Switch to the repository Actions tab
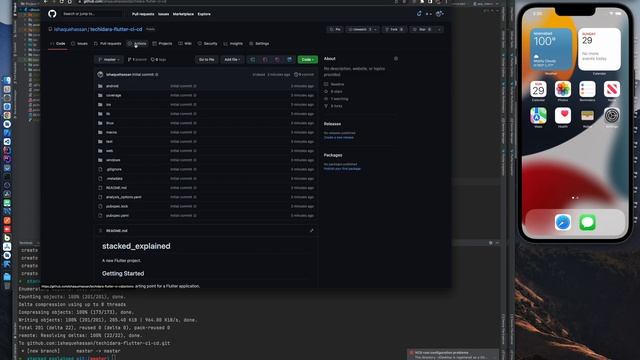The height and width of the screenshot is (360, 640). pyautogui.click(x=137, y=44)
